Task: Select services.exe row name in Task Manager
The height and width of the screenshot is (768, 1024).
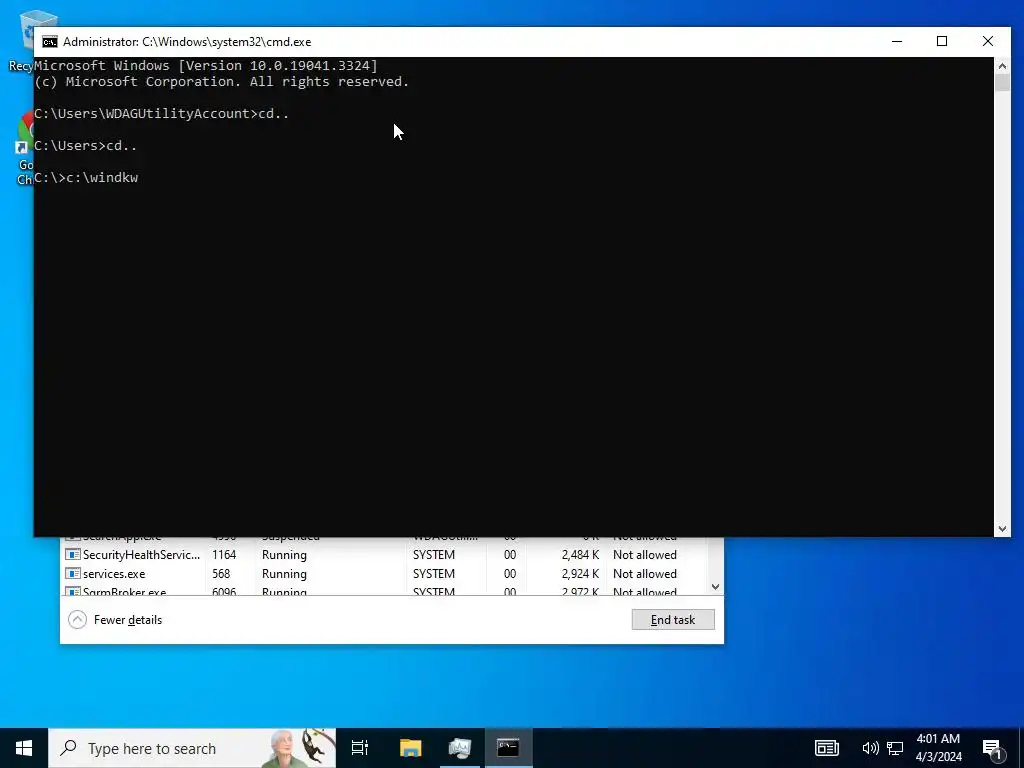Action: [114, 573]
